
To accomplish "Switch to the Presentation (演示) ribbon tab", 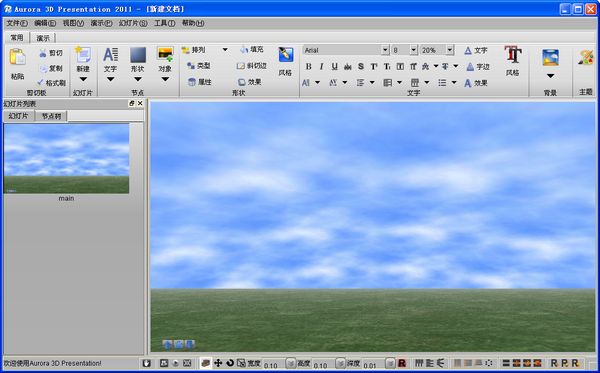I will (43, 38).
